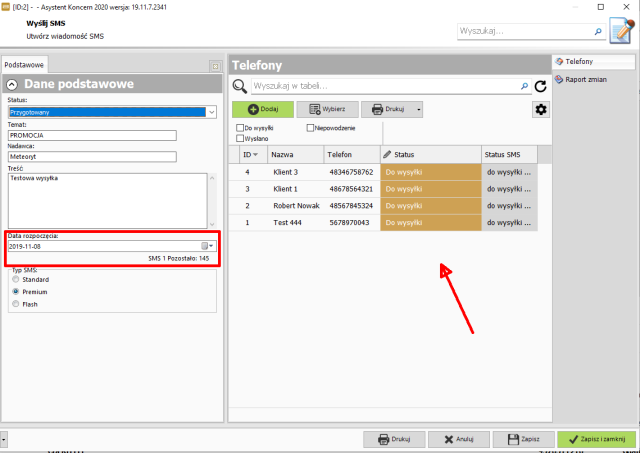Select the Standard SMS type

[16, 280]
